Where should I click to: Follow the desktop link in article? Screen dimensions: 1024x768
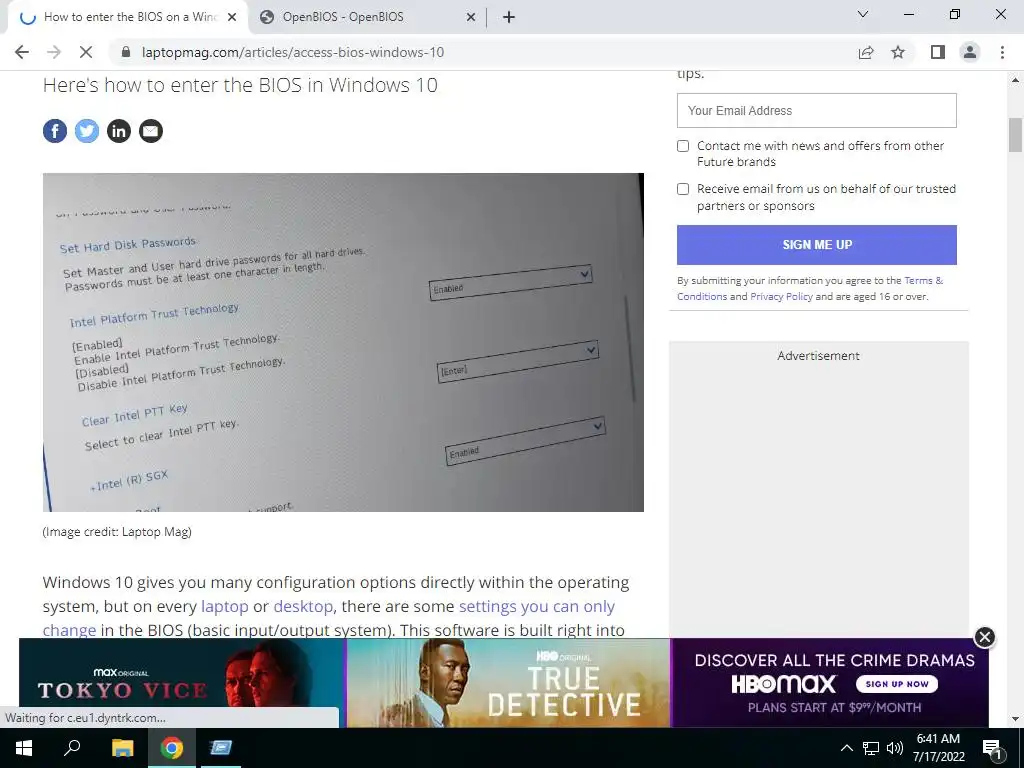click(x=303, y=606)
